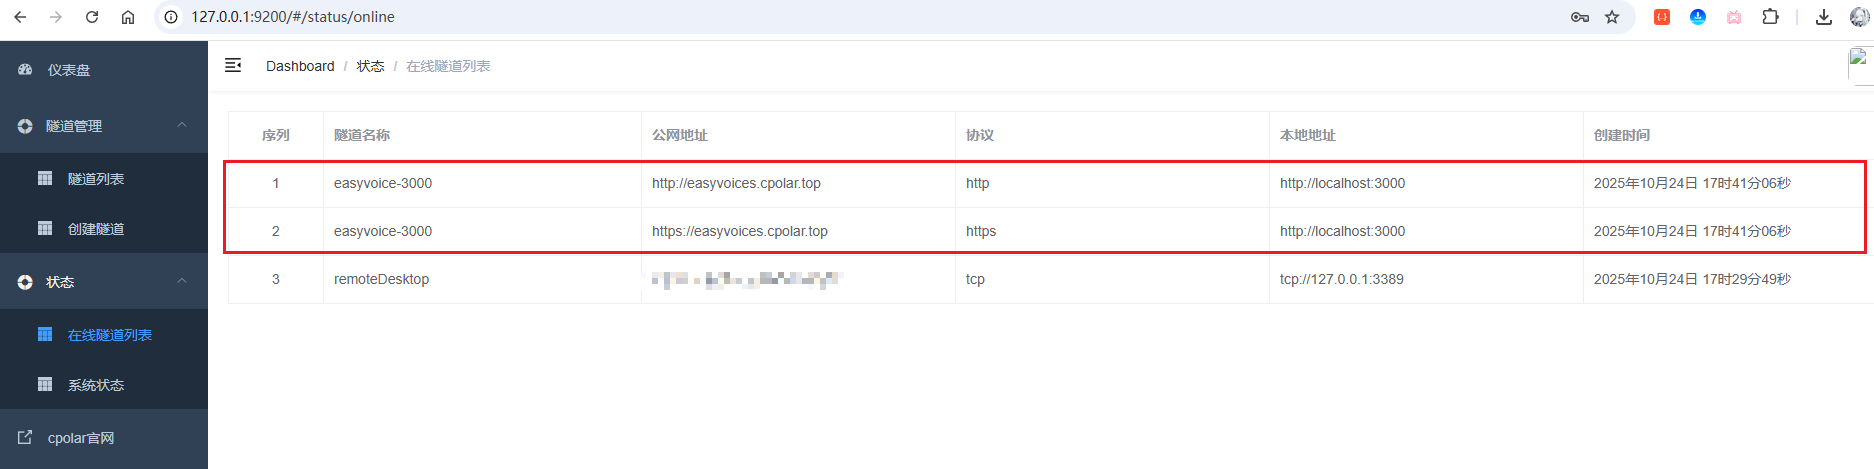The width and height of the screenshot is (1874, 469).
Task: Collapse the 状态 sidebar section
Action: [181, 281]
